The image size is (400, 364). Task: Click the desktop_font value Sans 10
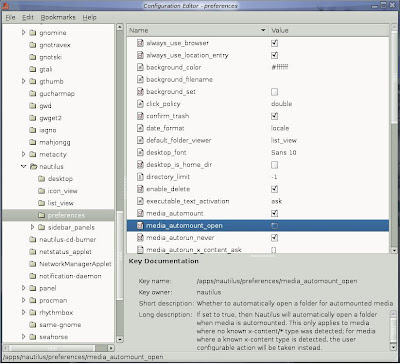point(284,153)
